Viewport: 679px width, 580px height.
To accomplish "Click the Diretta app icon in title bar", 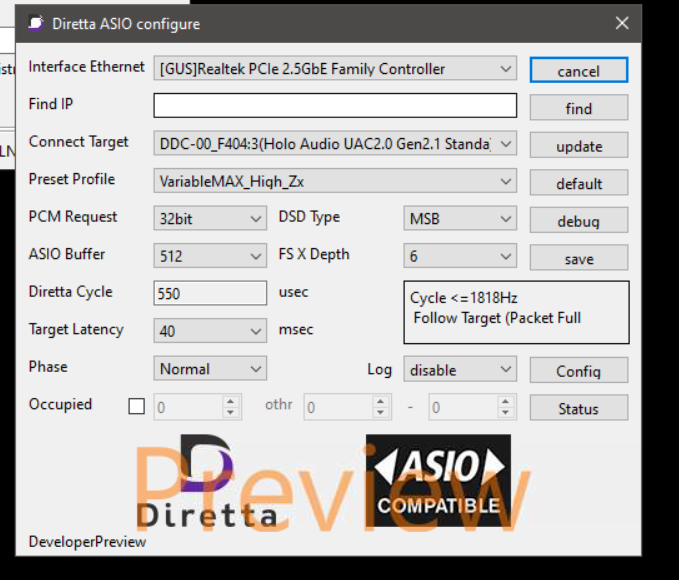I will click(35, 23).
